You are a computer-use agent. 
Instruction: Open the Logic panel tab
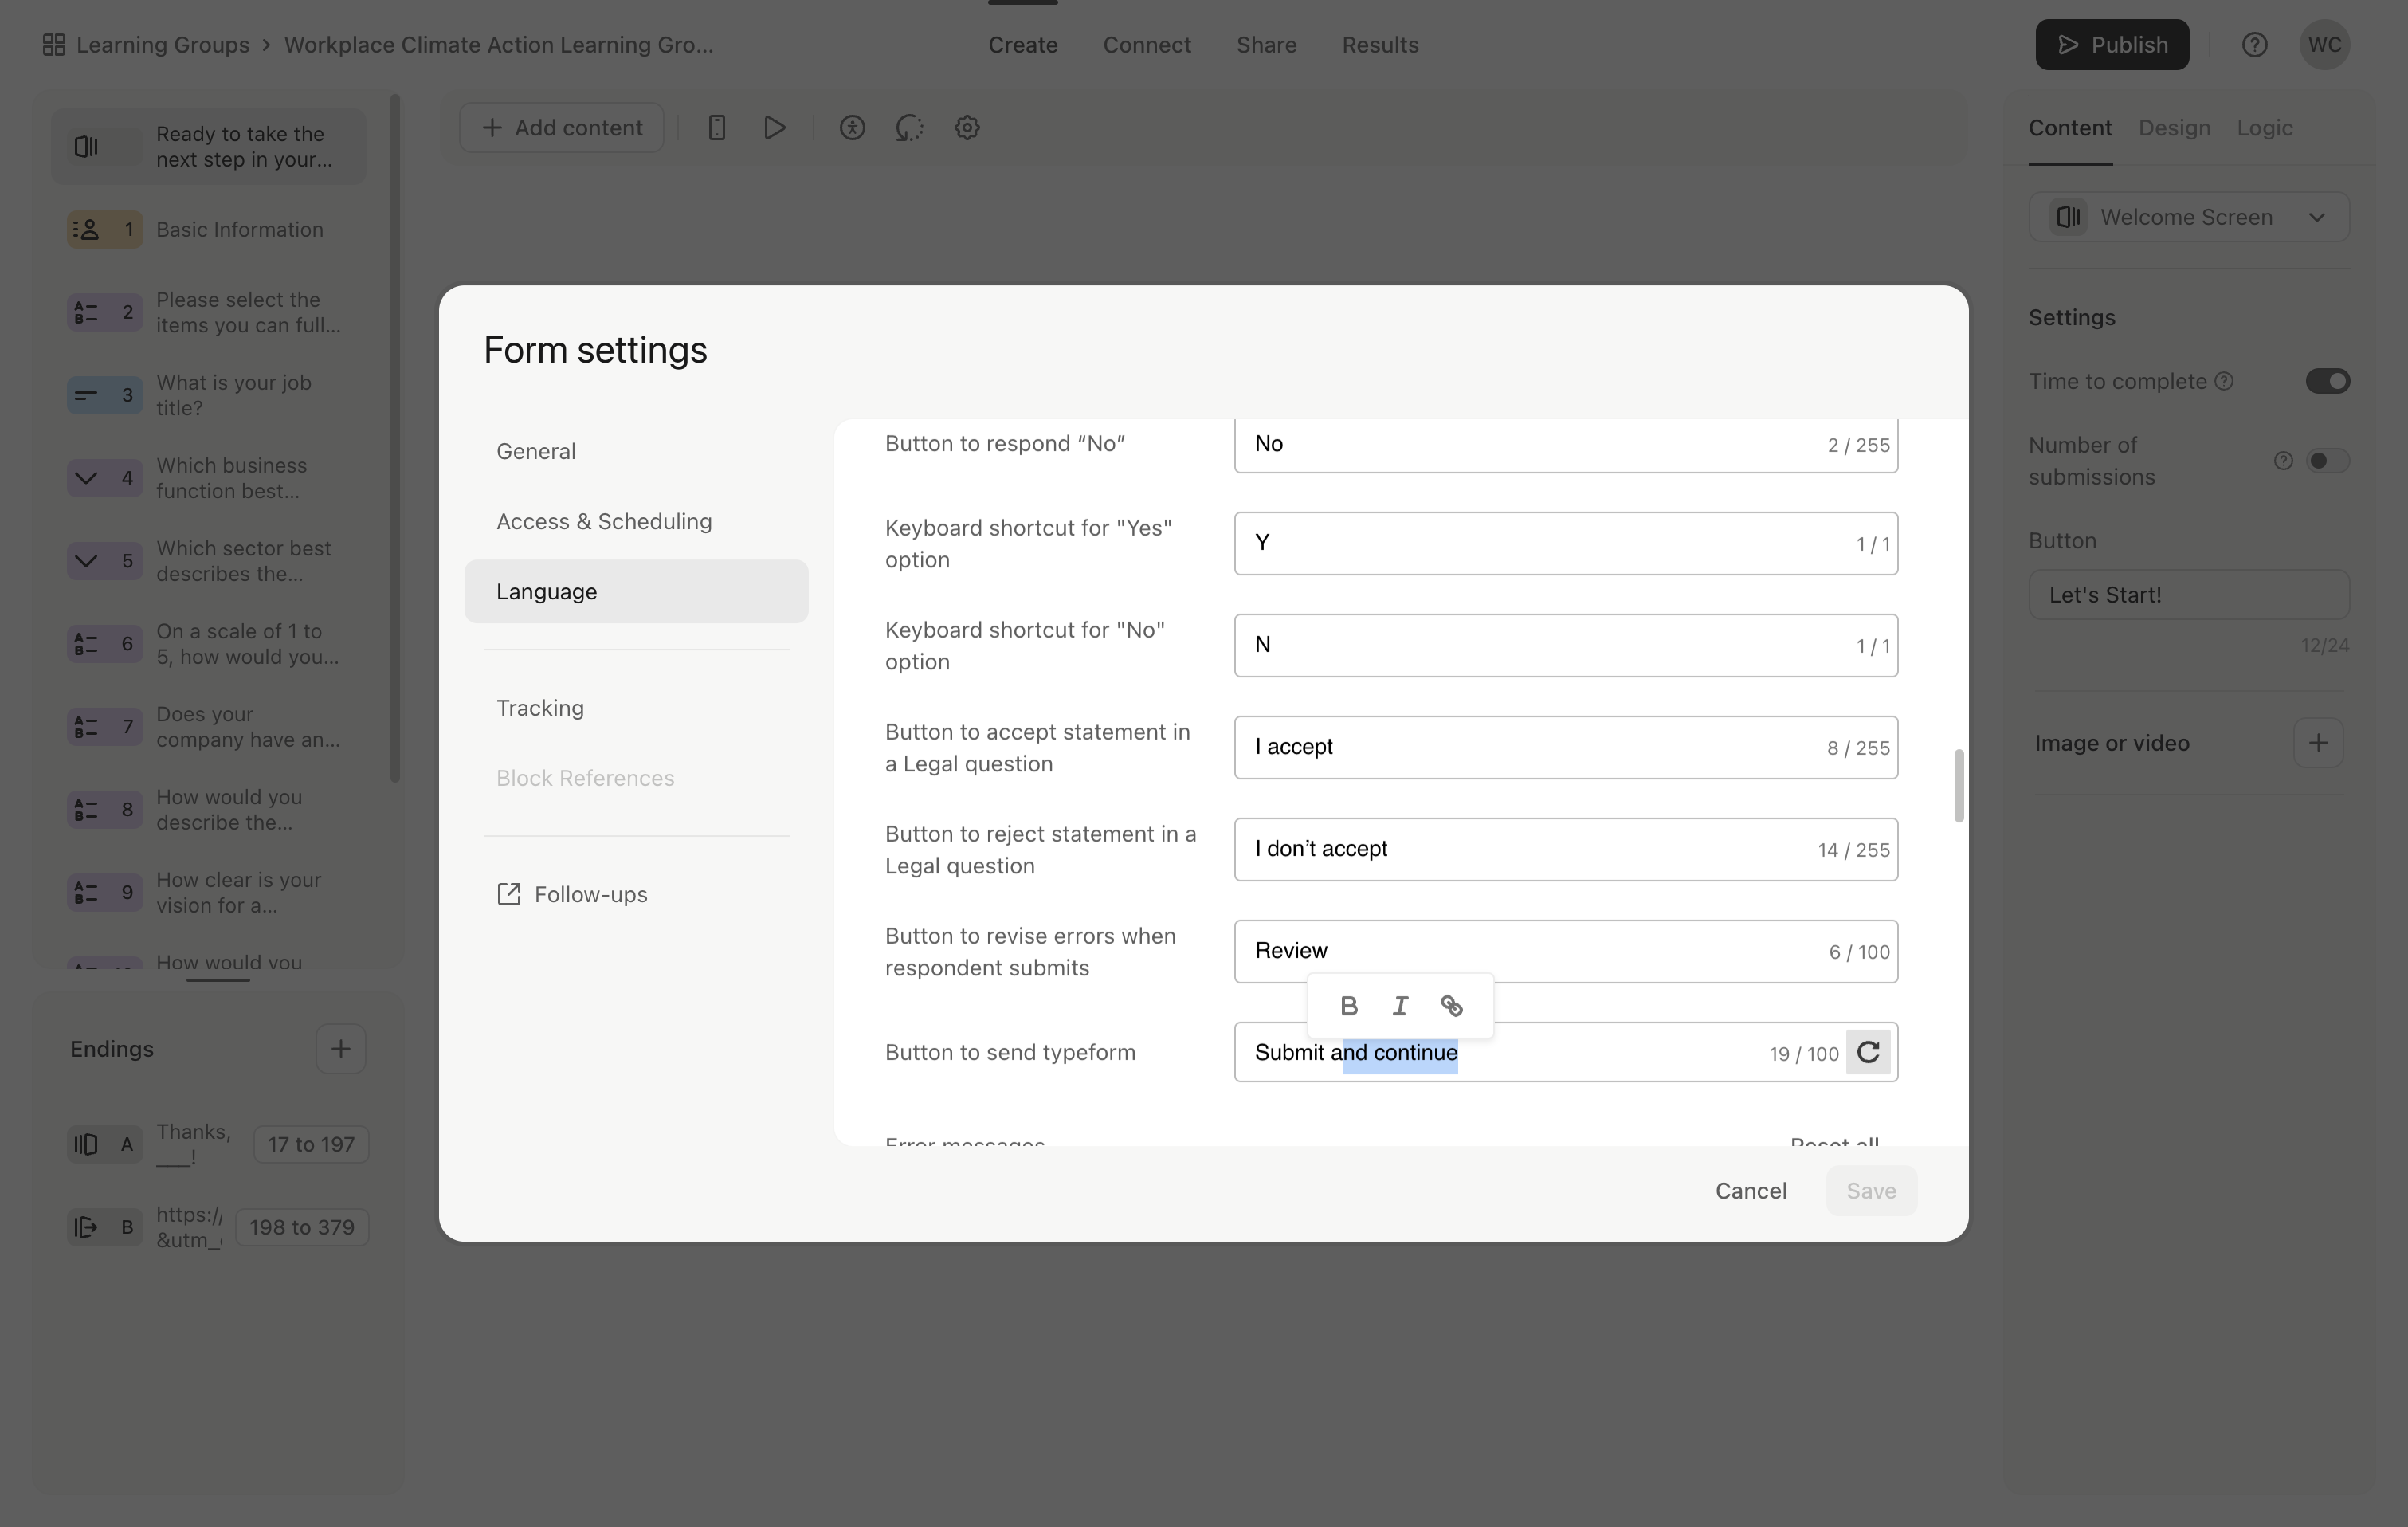click(x=2264, y=128)
